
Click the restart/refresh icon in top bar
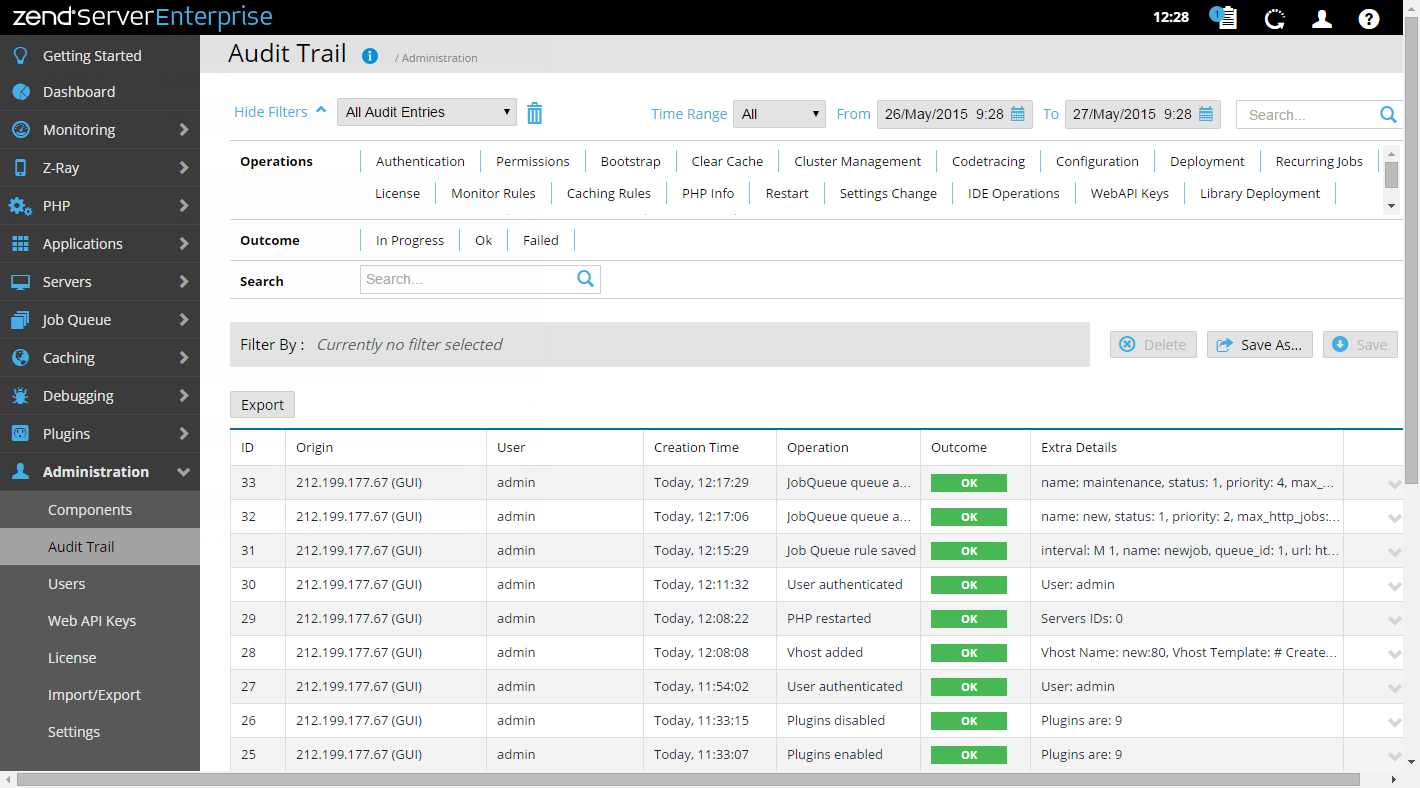[1274, 18]
